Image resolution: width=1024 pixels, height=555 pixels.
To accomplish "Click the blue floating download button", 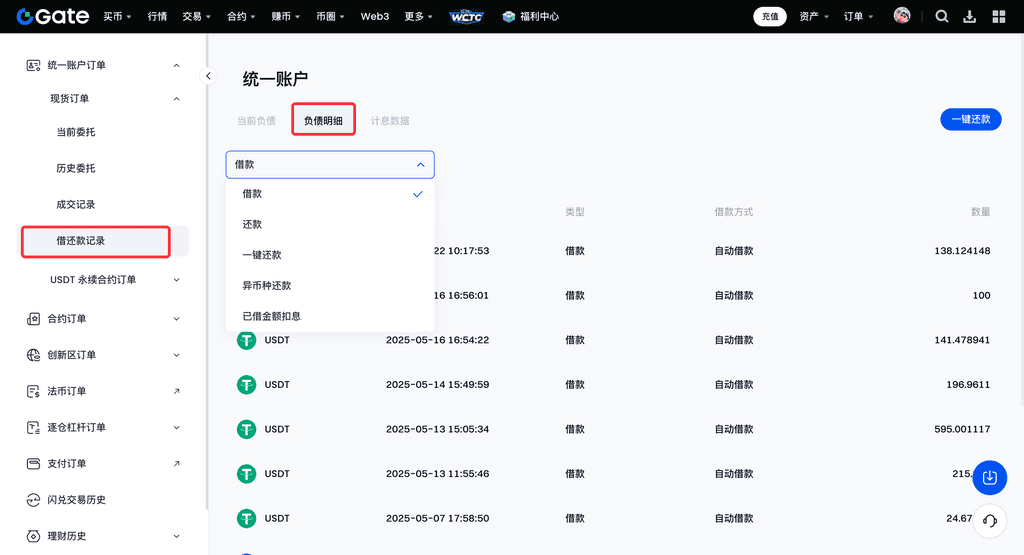I will pyautogui.click(x=989, y=477).
